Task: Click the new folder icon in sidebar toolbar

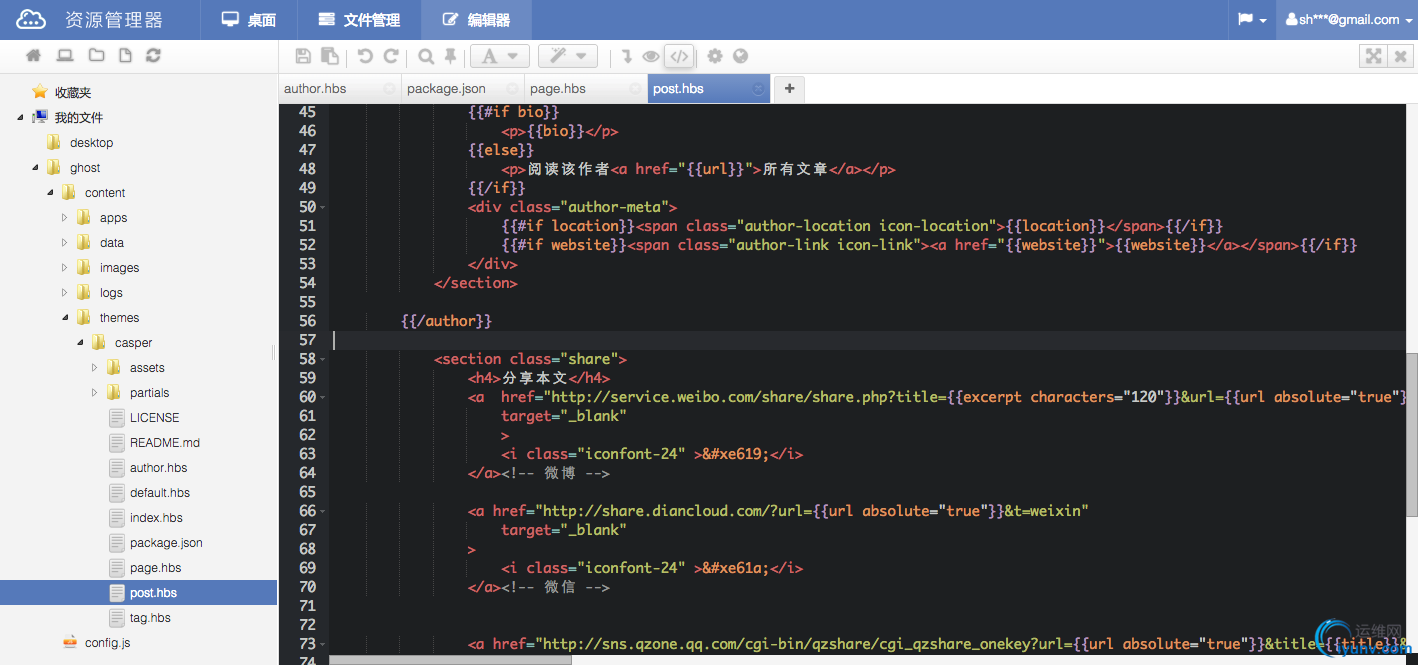Action: 96,56
